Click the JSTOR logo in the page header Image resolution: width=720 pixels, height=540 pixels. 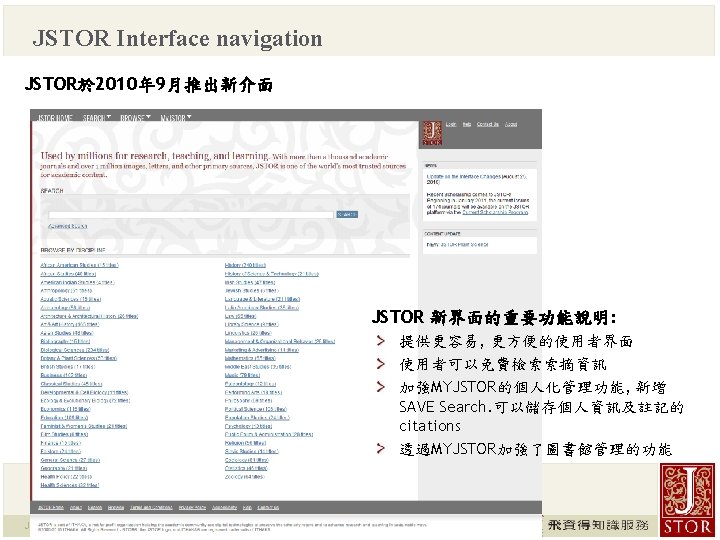pyautogui.click(x=432, y=133)
